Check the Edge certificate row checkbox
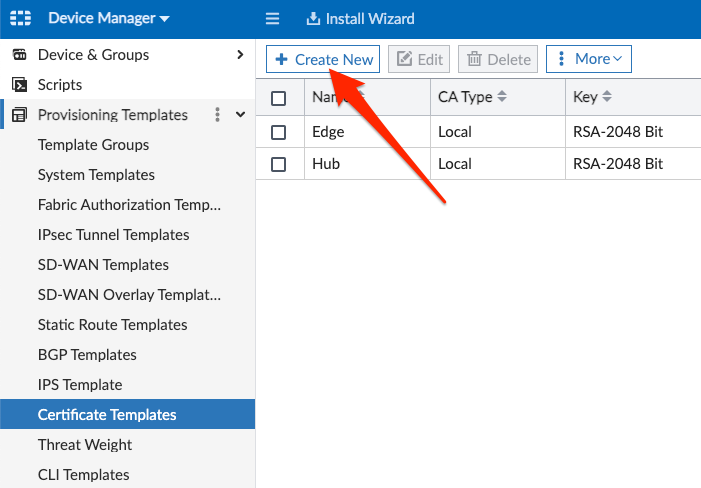The width and height of the screenshot is (701, 488). coord(279,132)
